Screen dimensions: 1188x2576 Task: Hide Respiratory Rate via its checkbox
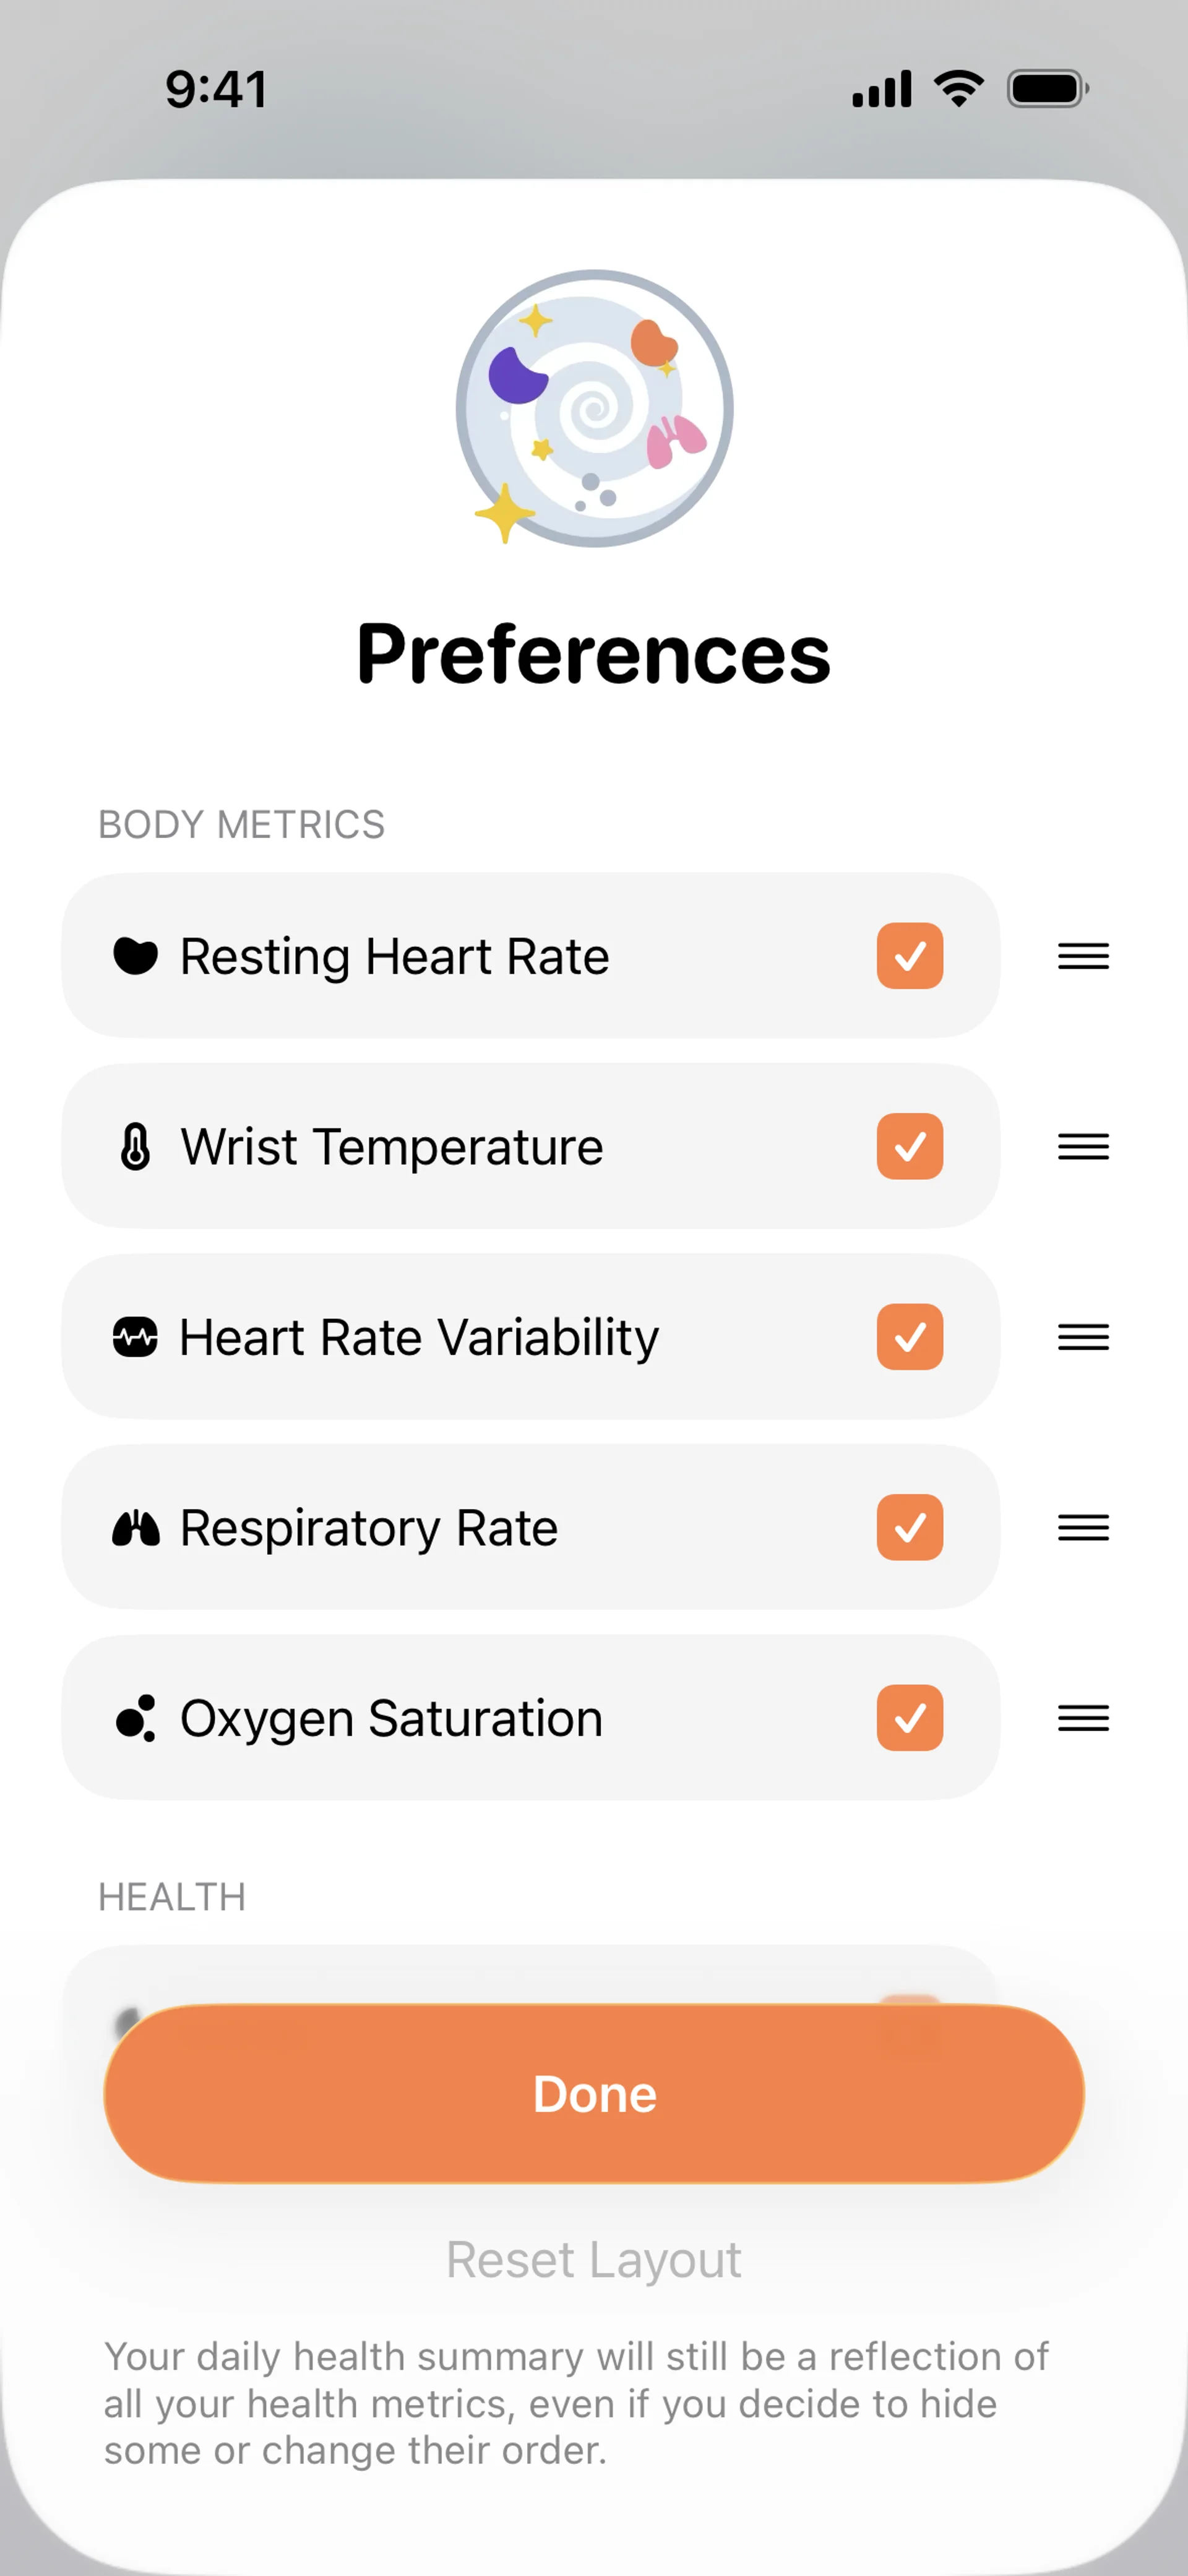[x=909, y=1528]
